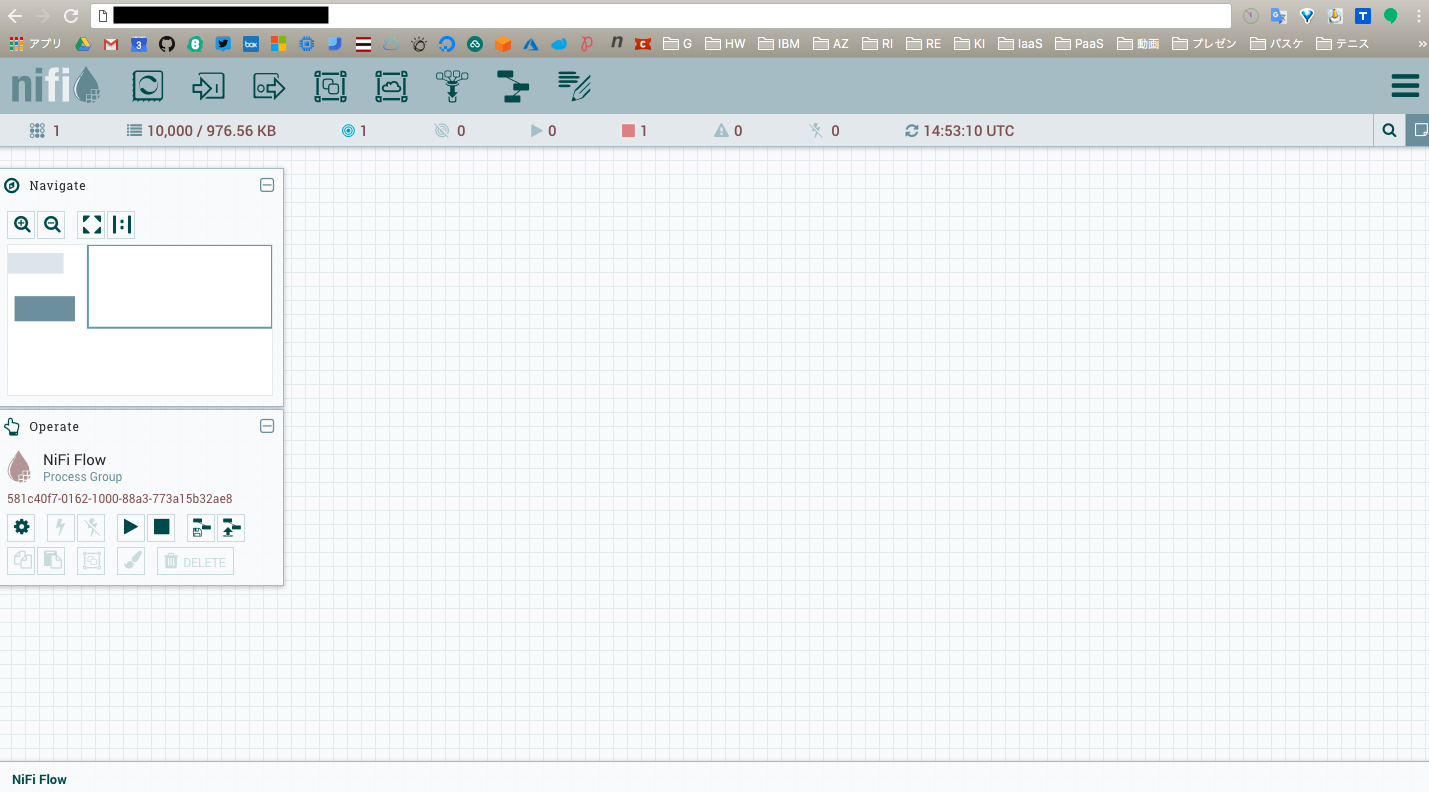Zoom in using the Navigate panel

point(22,225)
